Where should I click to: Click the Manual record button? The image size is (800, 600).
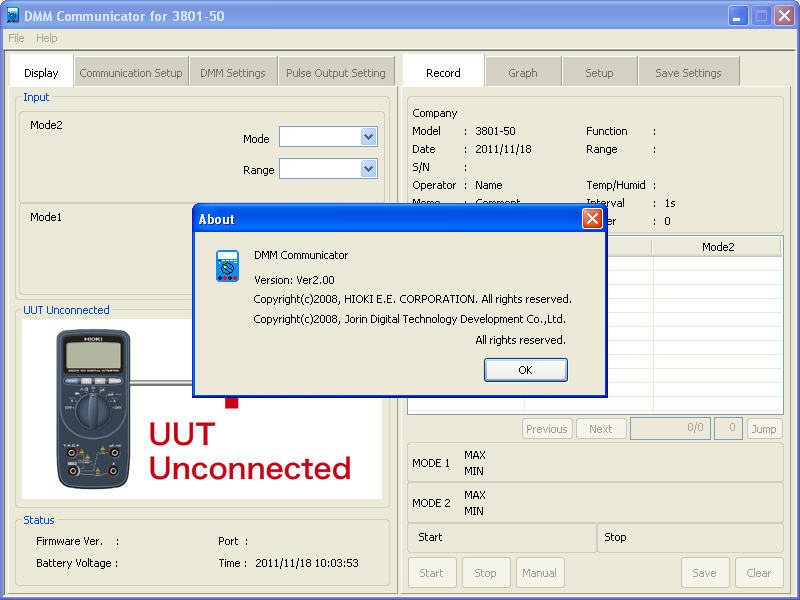(x=539, y=573)
